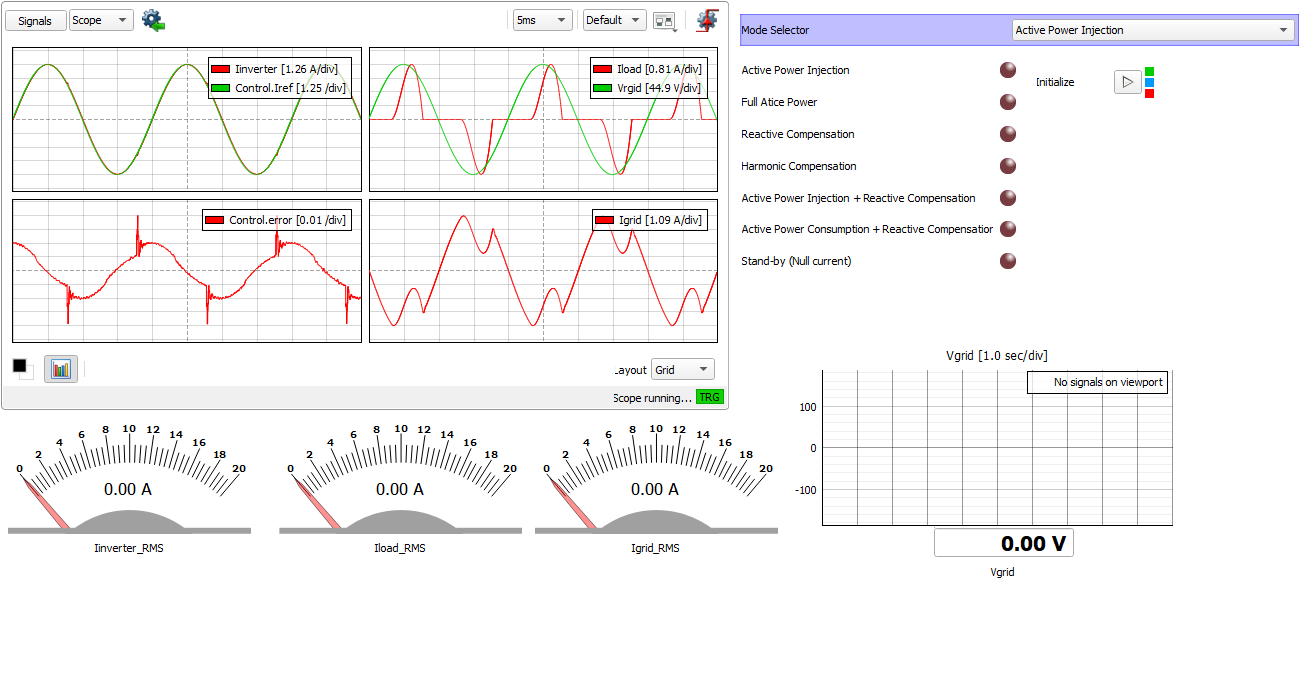Viewport: 1302px width, 678px height.
Task: Expand the 5ms time base dropdown
Action: pos(542,20)
